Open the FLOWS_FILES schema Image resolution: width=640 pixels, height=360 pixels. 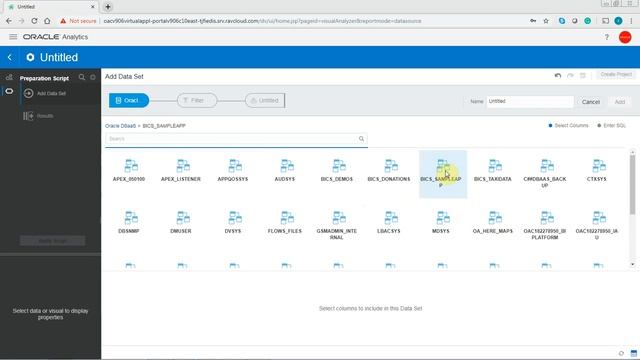[285, 222]
